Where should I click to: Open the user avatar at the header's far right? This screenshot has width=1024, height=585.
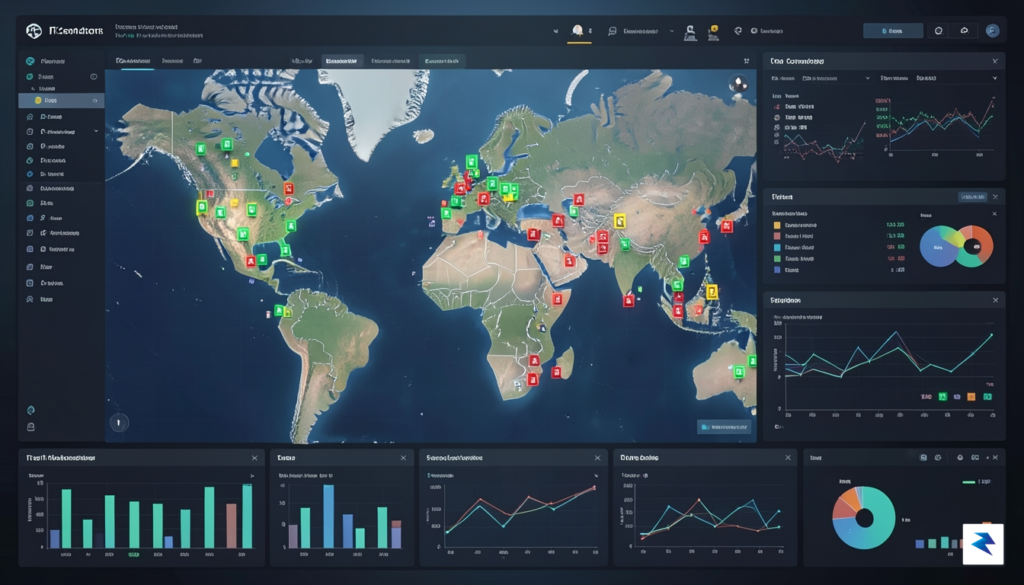point(992,31)
